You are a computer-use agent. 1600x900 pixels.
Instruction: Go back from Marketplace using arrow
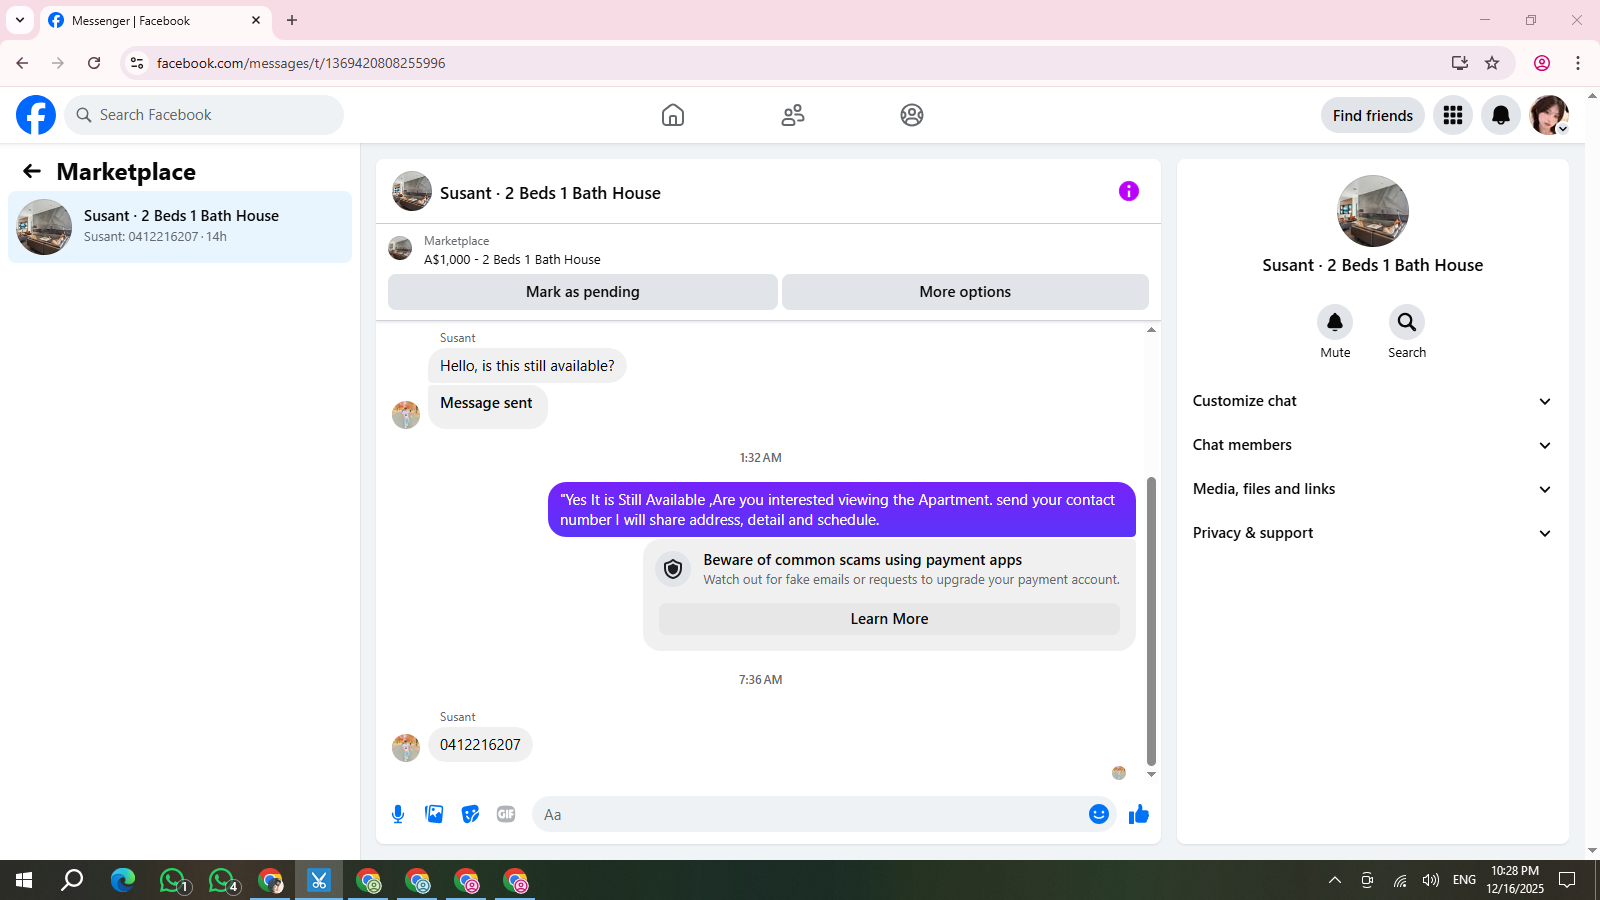(x=32, y=171)
